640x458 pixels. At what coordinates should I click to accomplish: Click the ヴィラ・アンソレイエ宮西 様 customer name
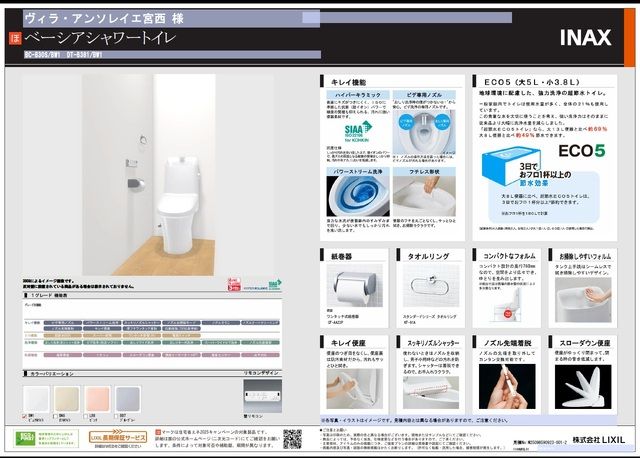click(104, 18)
